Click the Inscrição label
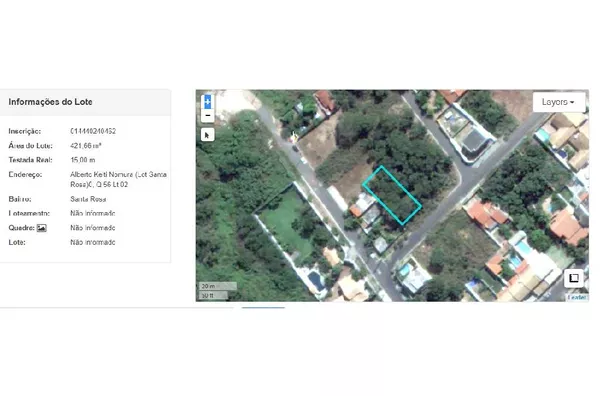This screenshot has height=396, width=600. tap(24, 131)
